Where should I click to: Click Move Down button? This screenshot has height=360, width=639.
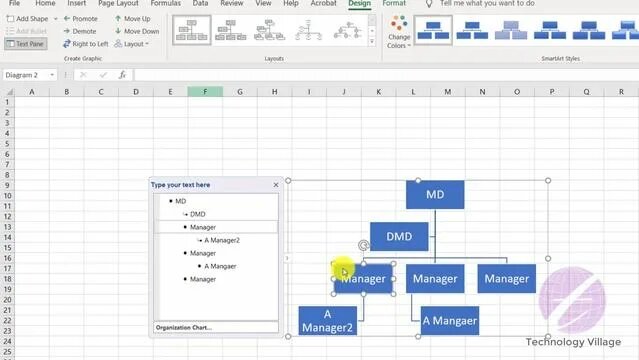137,31
